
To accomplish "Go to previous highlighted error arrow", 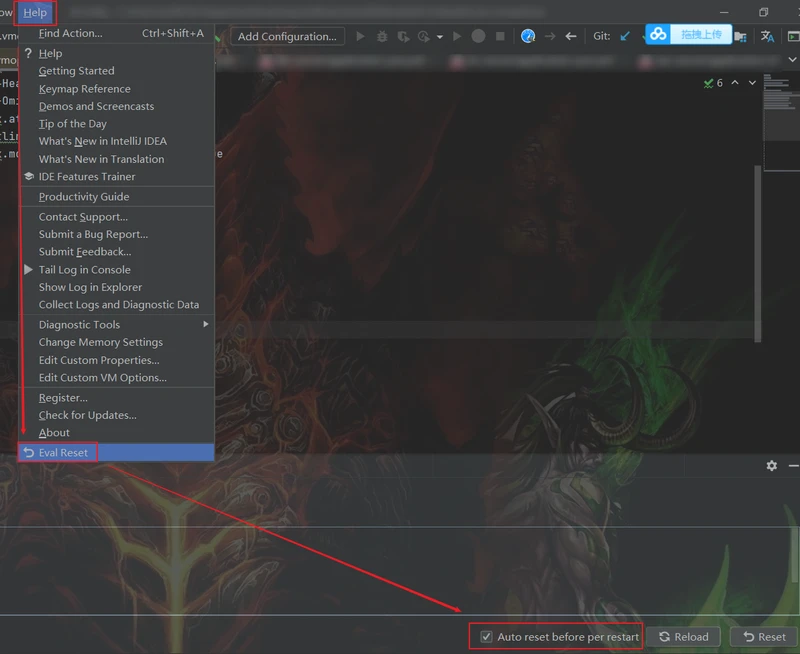I will coord(735,83).
